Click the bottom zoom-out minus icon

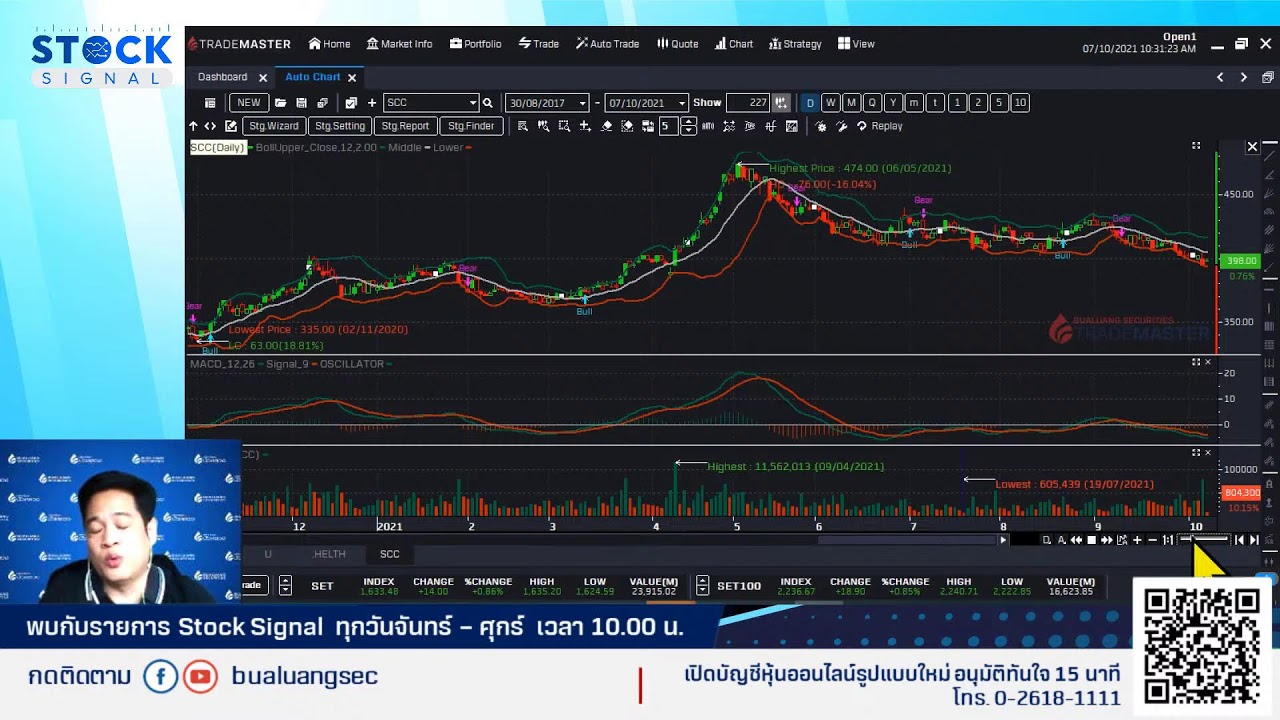coord(1152,540)
